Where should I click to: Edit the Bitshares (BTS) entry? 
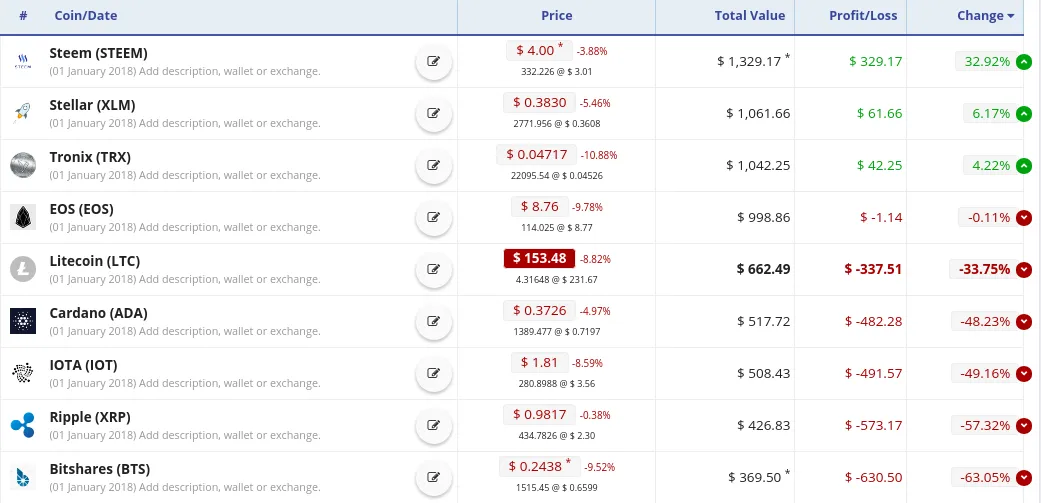click(x=434, y=478)
